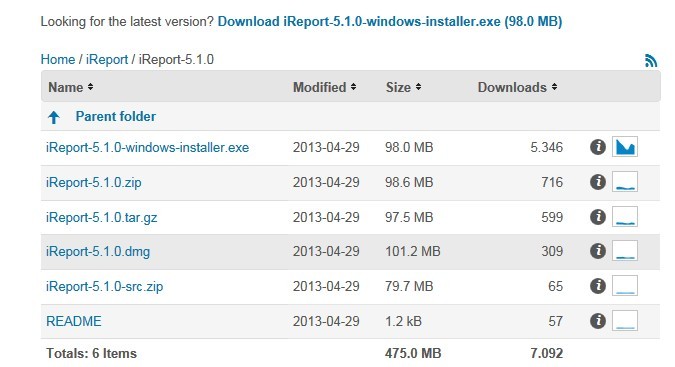Open the RSS feed icon

click(x=651, y=61)
